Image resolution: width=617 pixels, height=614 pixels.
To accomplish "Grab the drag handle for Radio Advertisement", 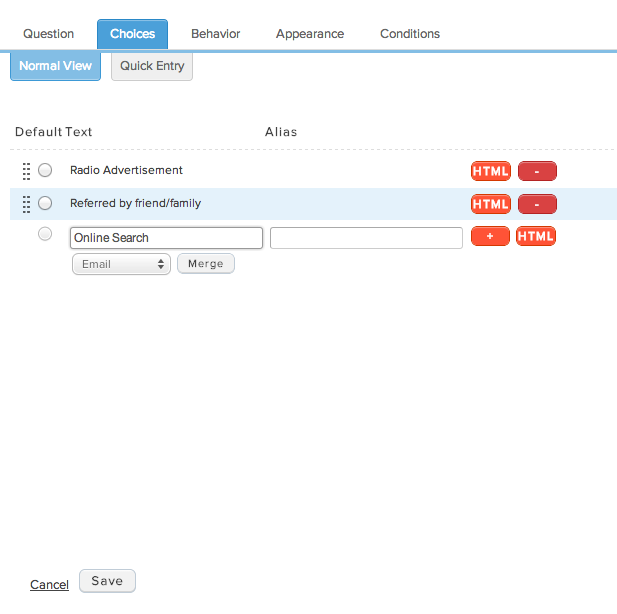I will (26, 171).
